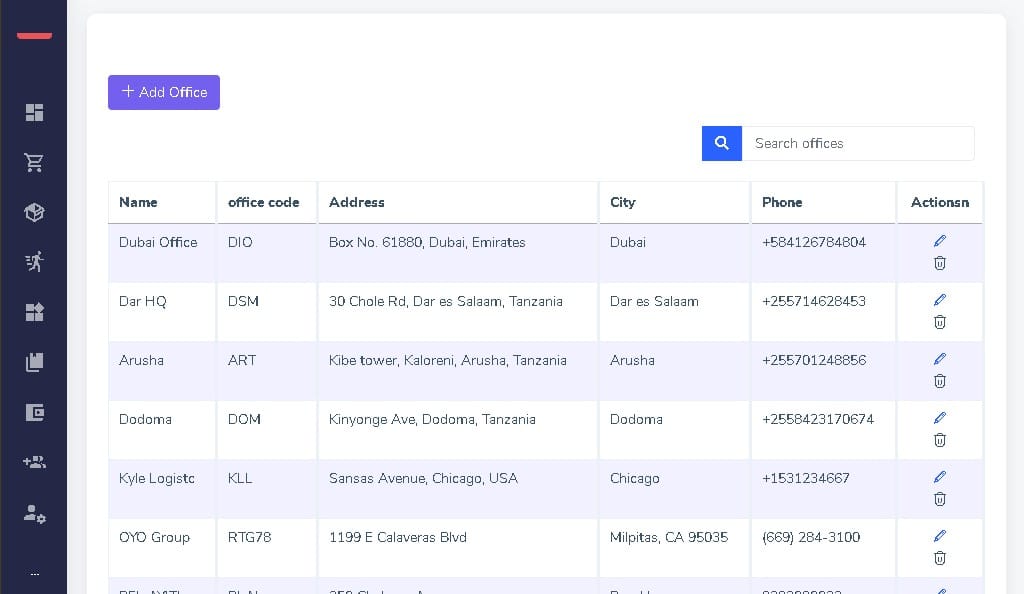1024x594 pixels.
Task: Delete the Dar HQ office
Action: [939, 322]
